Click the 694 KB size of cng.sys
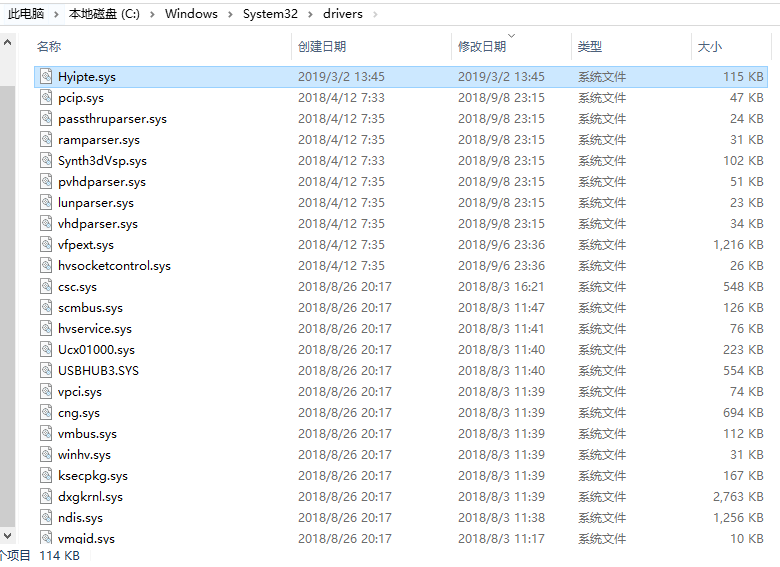 743,412
